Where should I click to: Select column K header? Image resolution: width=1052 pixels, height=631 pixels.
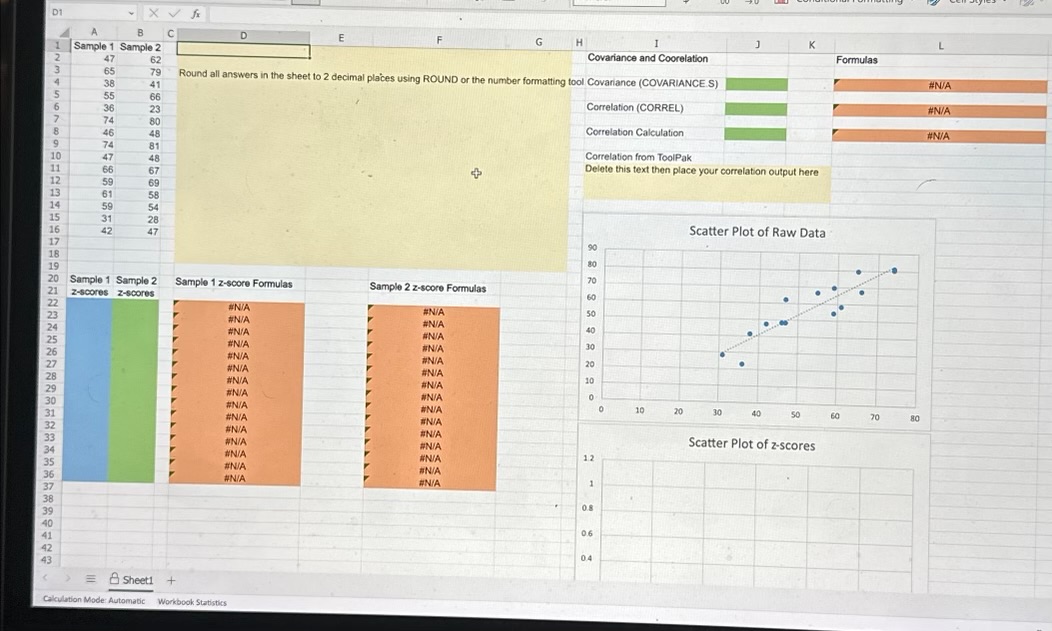(x=811, y=45)
